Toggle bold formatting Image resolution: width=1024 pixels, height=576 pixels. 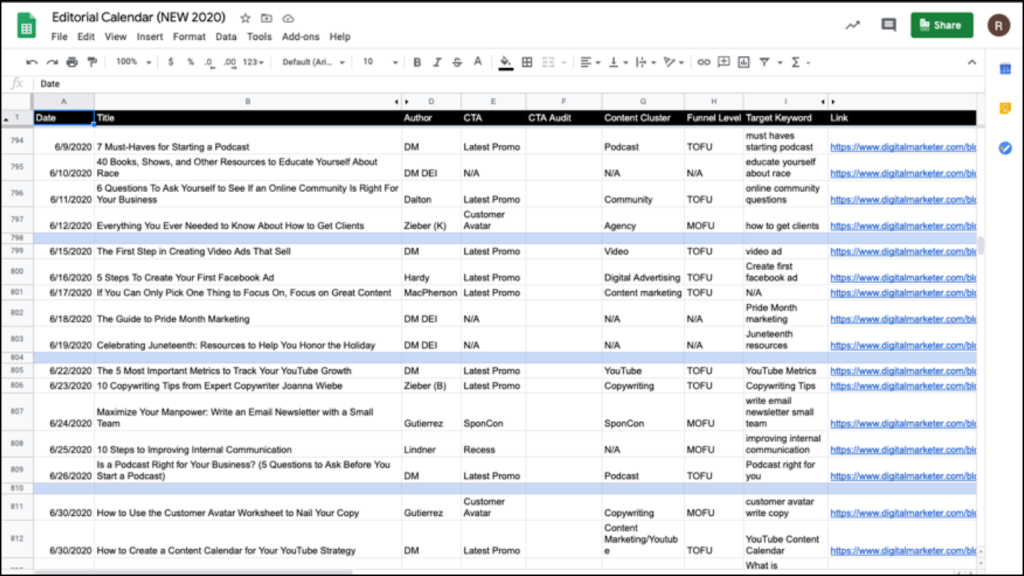click(x=417, y=62)
